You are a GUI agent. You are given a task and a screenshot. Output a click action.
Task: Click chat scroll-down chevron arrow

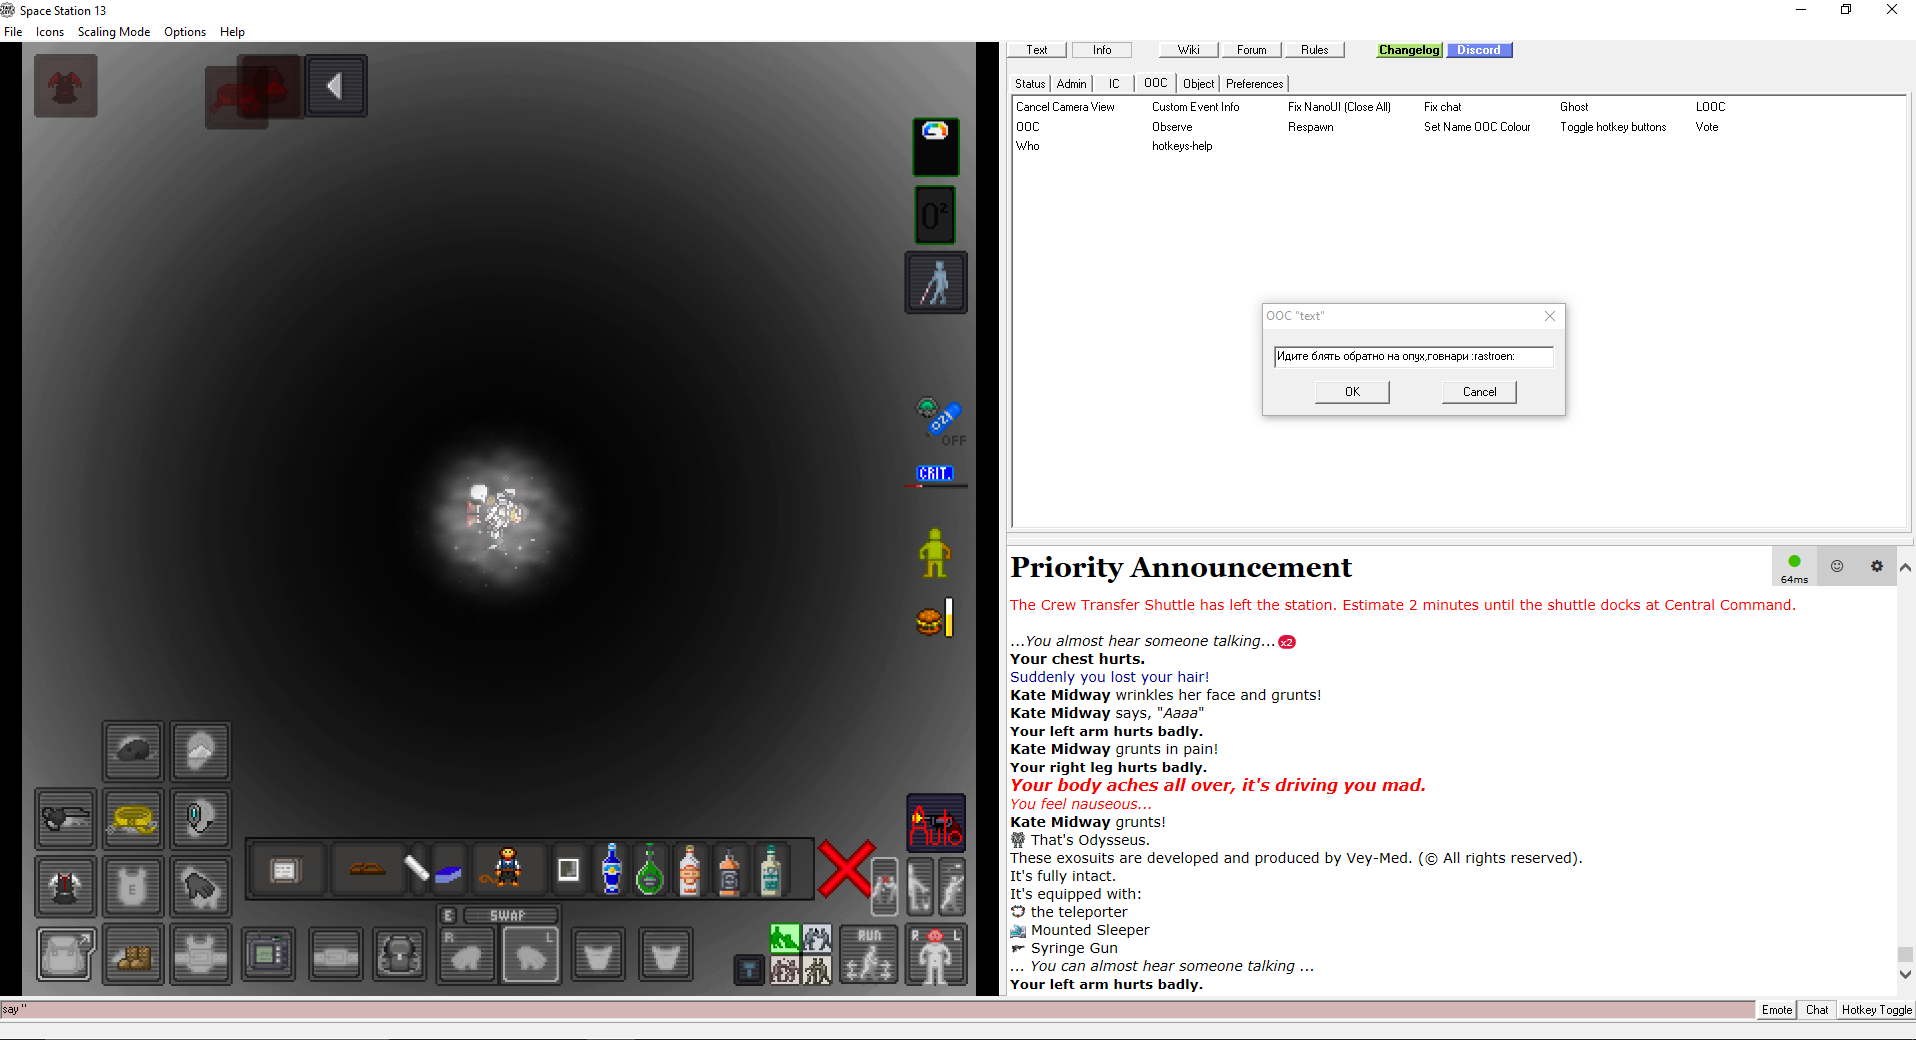pyautogui.click(x=1905, y=974)
